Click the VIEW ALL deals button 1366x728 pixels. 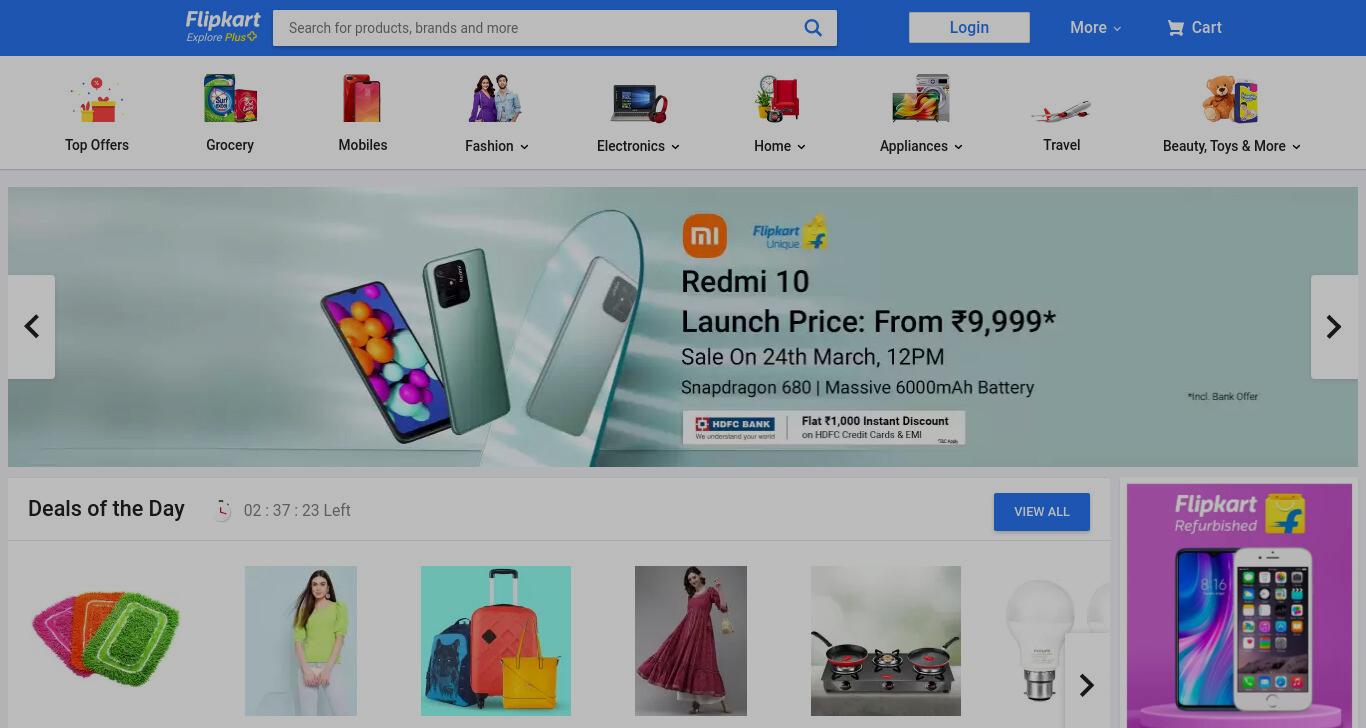click(x=1042, y=512)
